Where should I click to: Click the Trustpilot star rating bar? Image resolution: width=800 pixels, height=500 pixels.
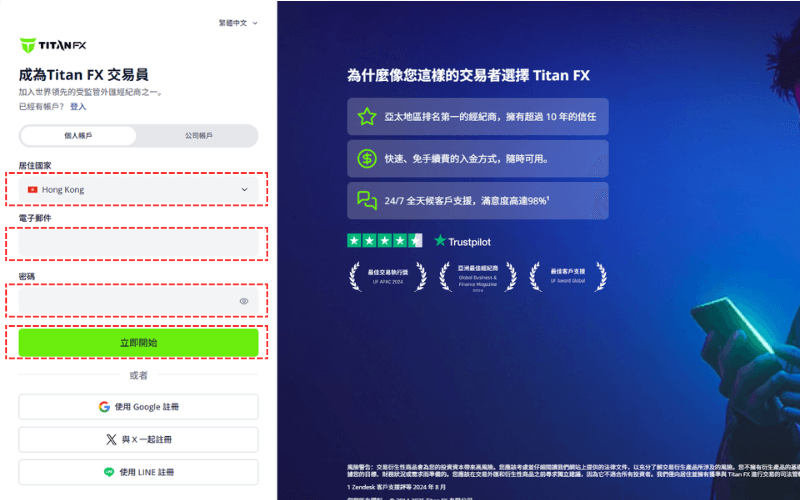coord(385,240)
